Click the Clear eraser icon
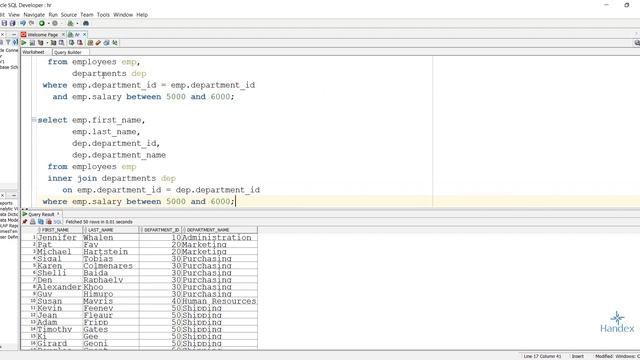640x360 pixels. click(x=98, y=42)
